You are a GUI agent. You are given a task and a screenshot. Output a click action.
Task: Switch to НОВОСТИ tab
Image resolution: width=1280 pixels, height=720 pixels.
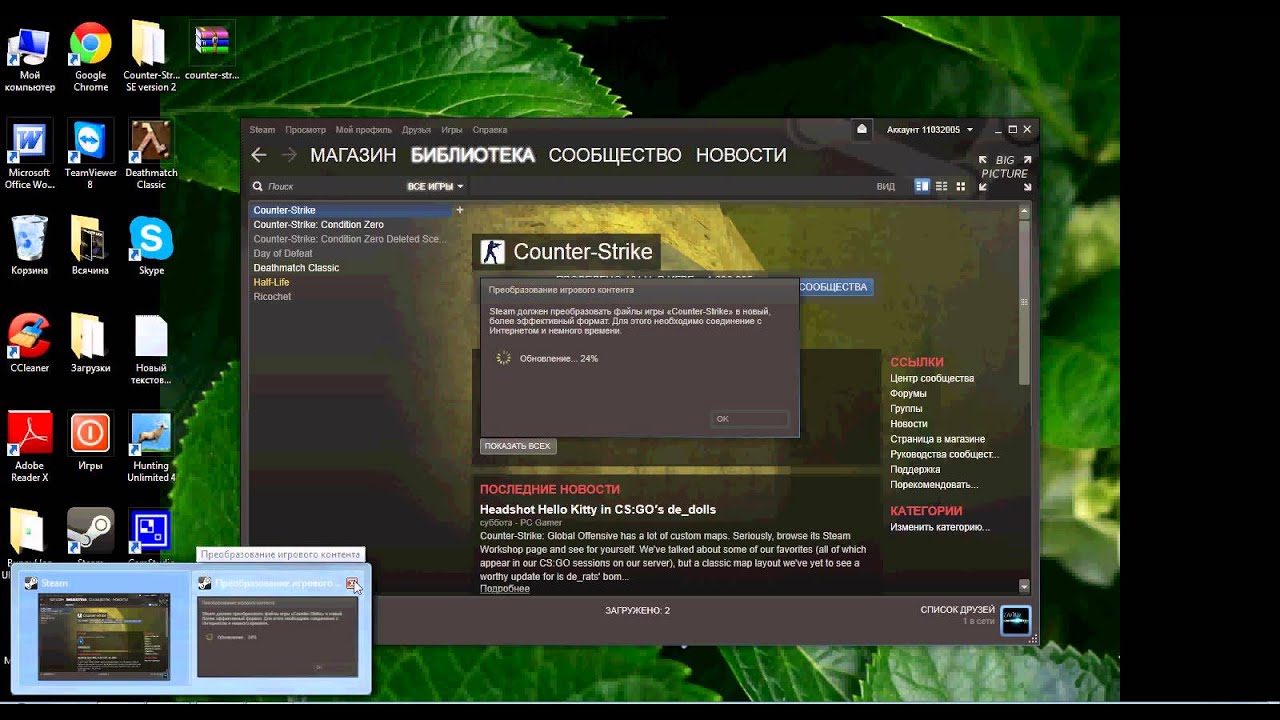click(x=741, y=155)
